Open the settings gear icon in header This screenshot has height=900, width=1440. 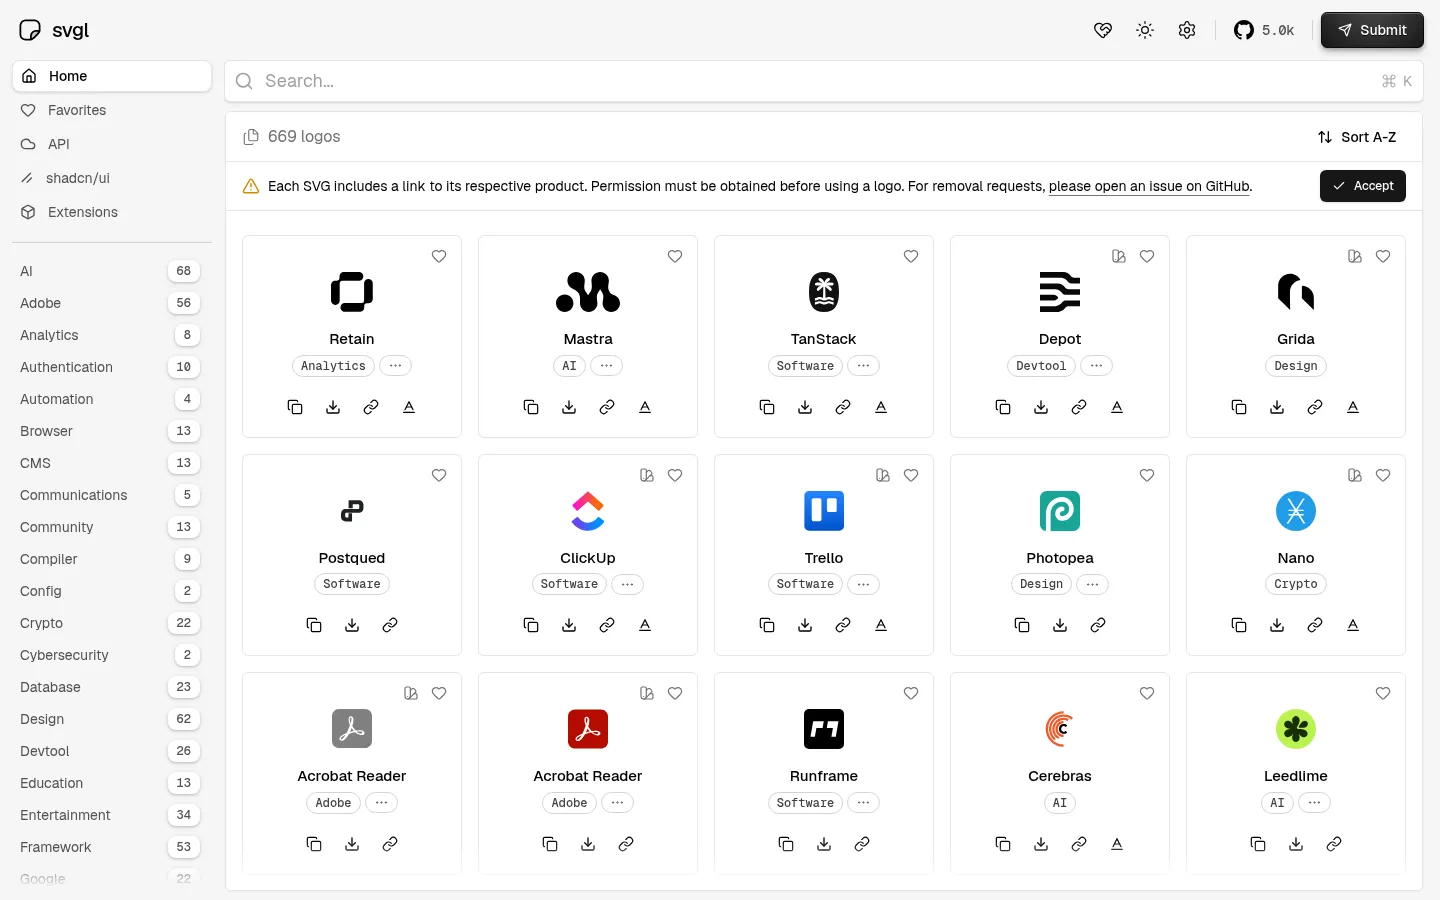point(1187,30)
